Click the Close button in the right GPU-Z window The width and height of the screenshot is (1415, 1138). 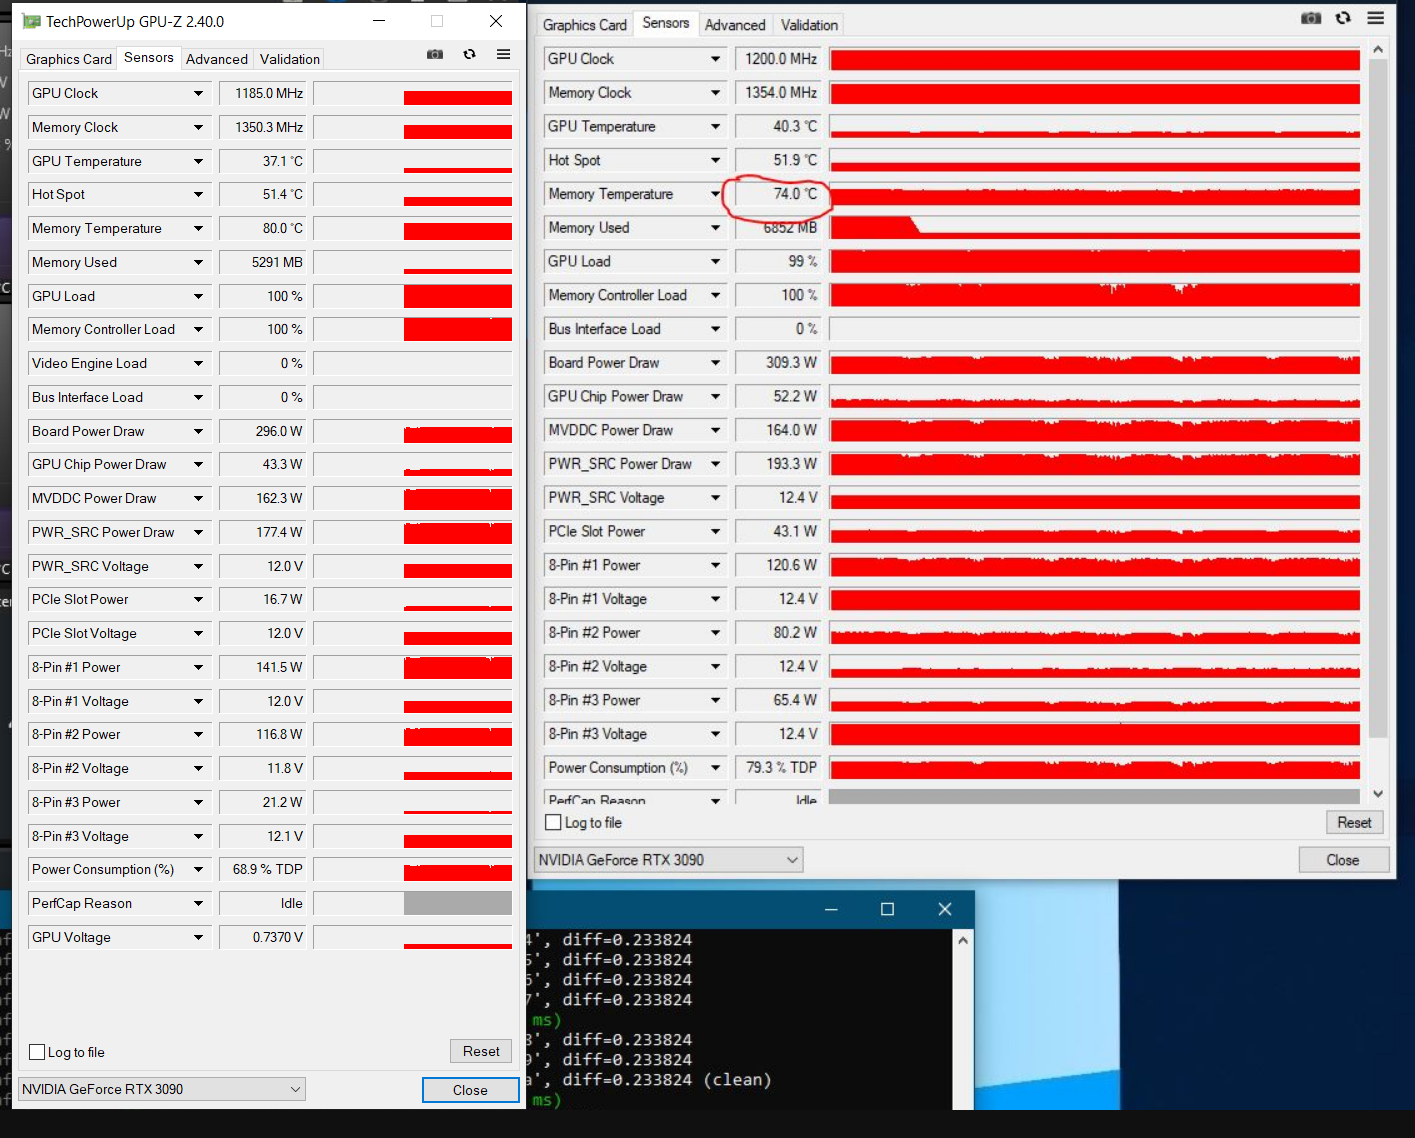pos(1343,860)
